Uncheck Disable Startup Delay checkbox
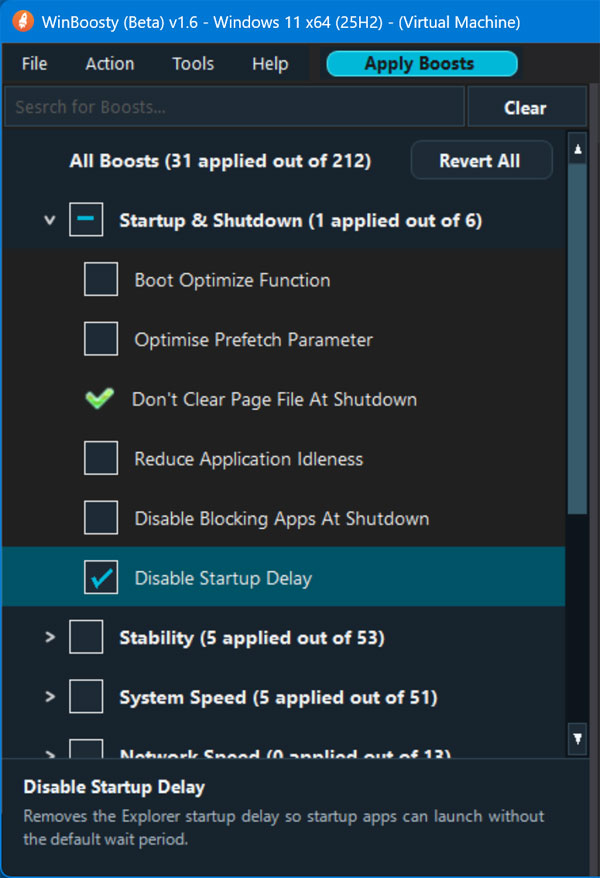The height and width of the screenshot is (878, 600). 101,577
